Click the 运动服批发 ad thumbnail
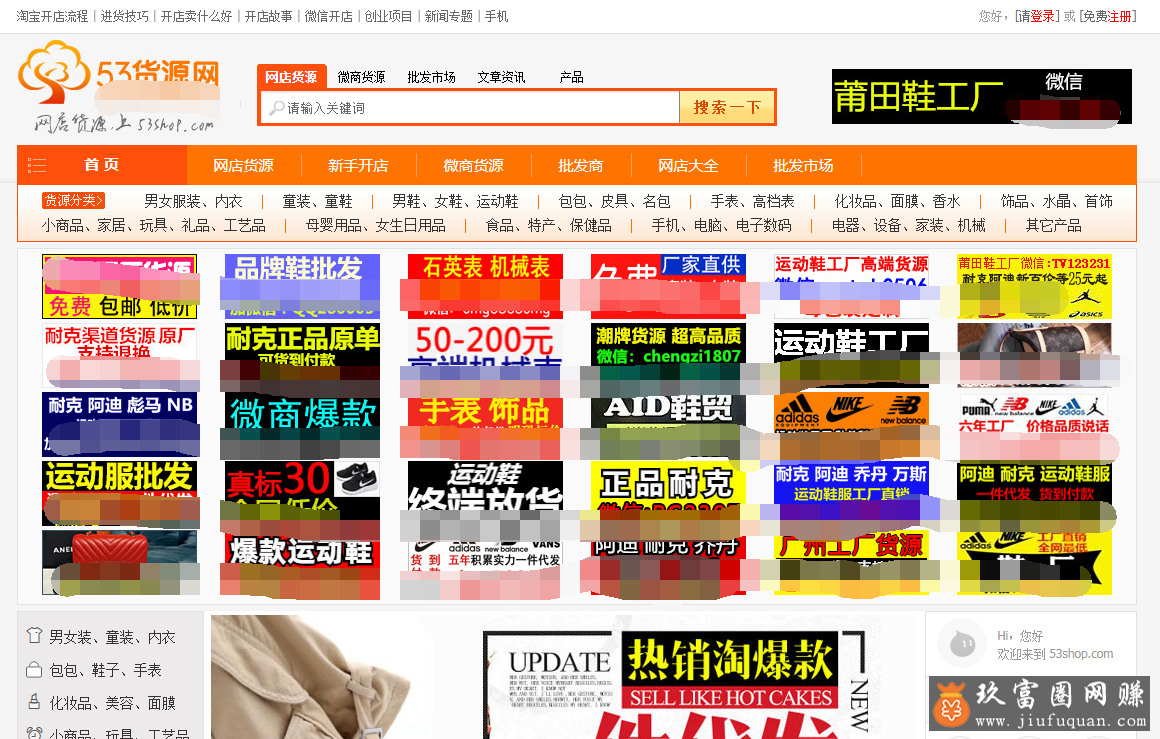Image resolution: width=1160 pixels, height=739 pixels. click(120, 493)
